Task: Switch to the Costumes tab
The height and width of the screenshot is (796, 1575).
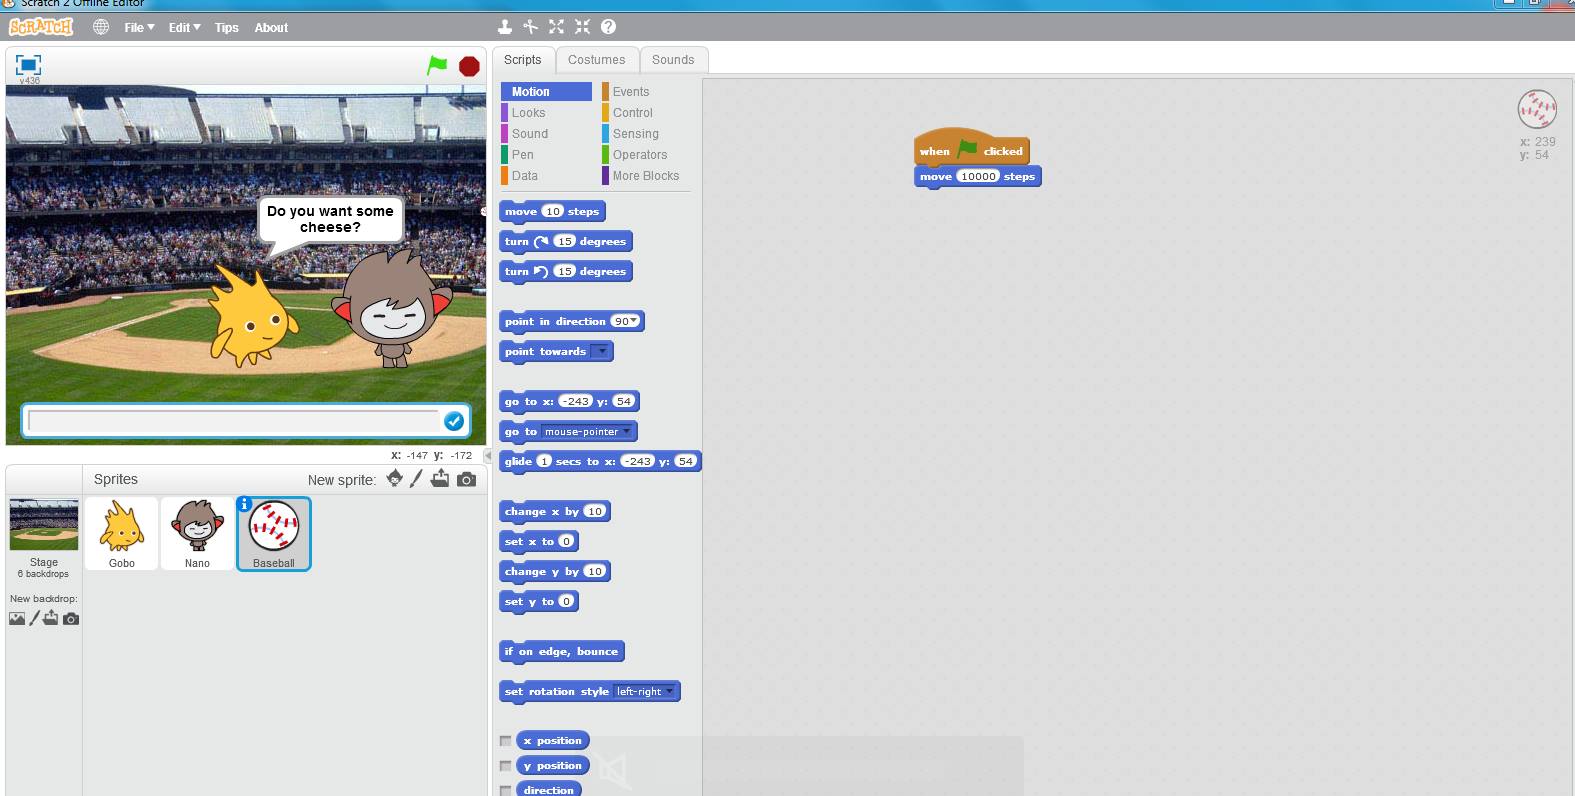Action: [x=596, y=60]
